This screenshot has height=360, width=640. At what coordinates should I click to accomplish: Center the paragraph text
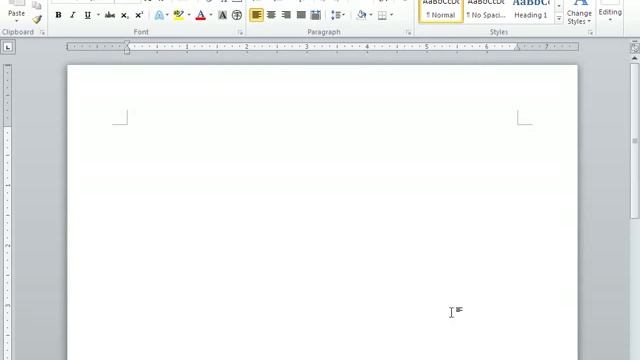point(271,15)
